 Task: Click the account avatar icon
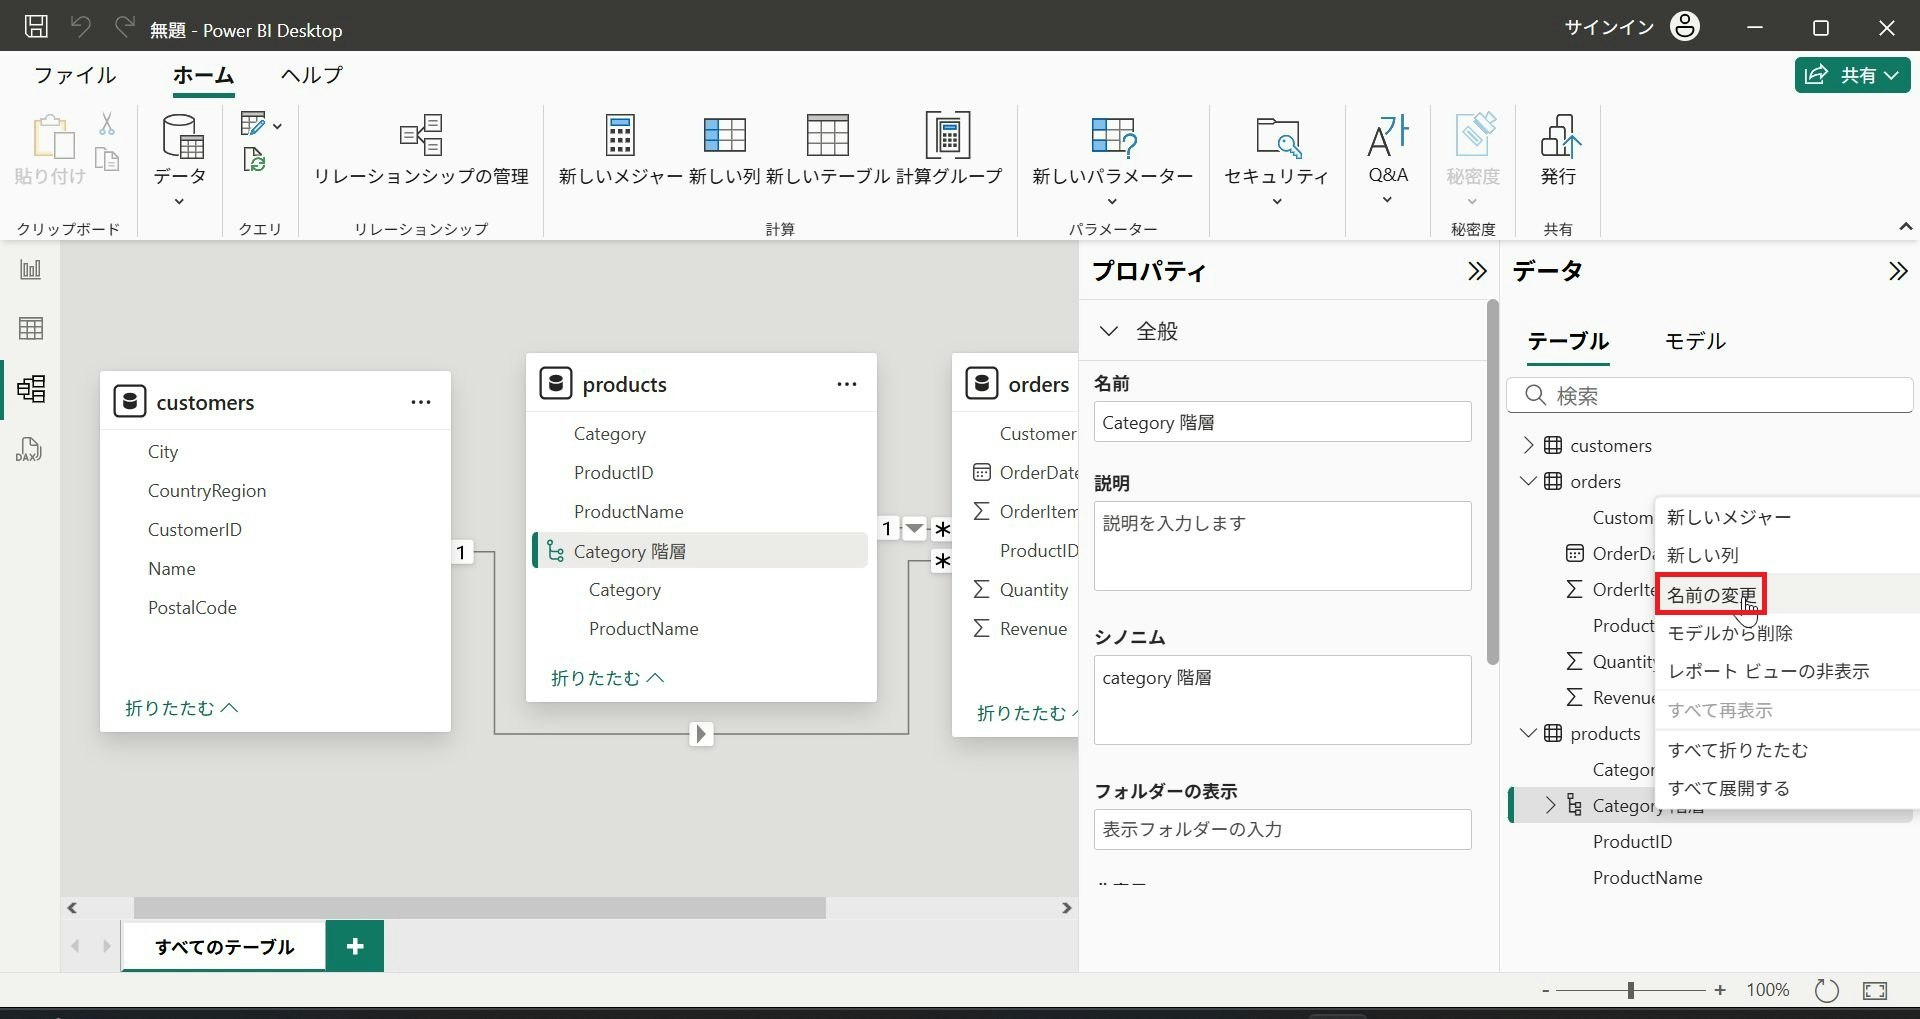click(1685, 26)
